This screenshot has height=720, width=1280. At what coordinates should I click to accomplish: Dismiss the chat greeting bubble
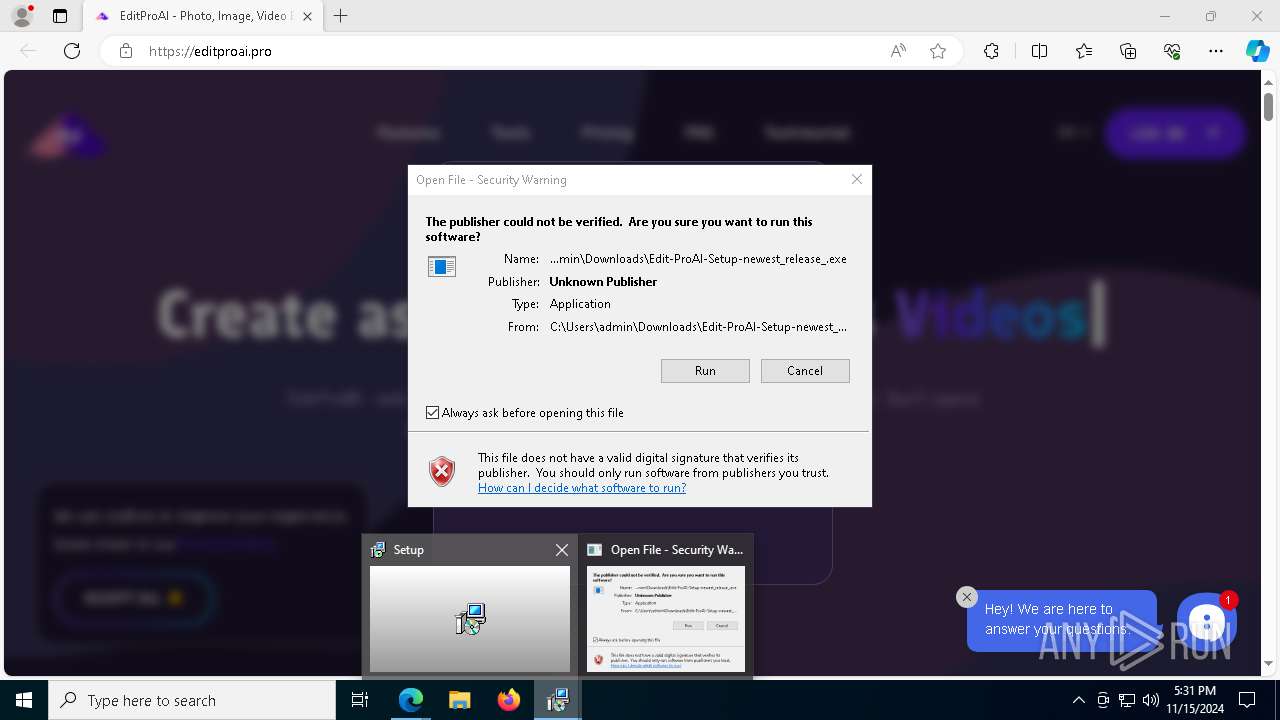[x=966, y=597]
